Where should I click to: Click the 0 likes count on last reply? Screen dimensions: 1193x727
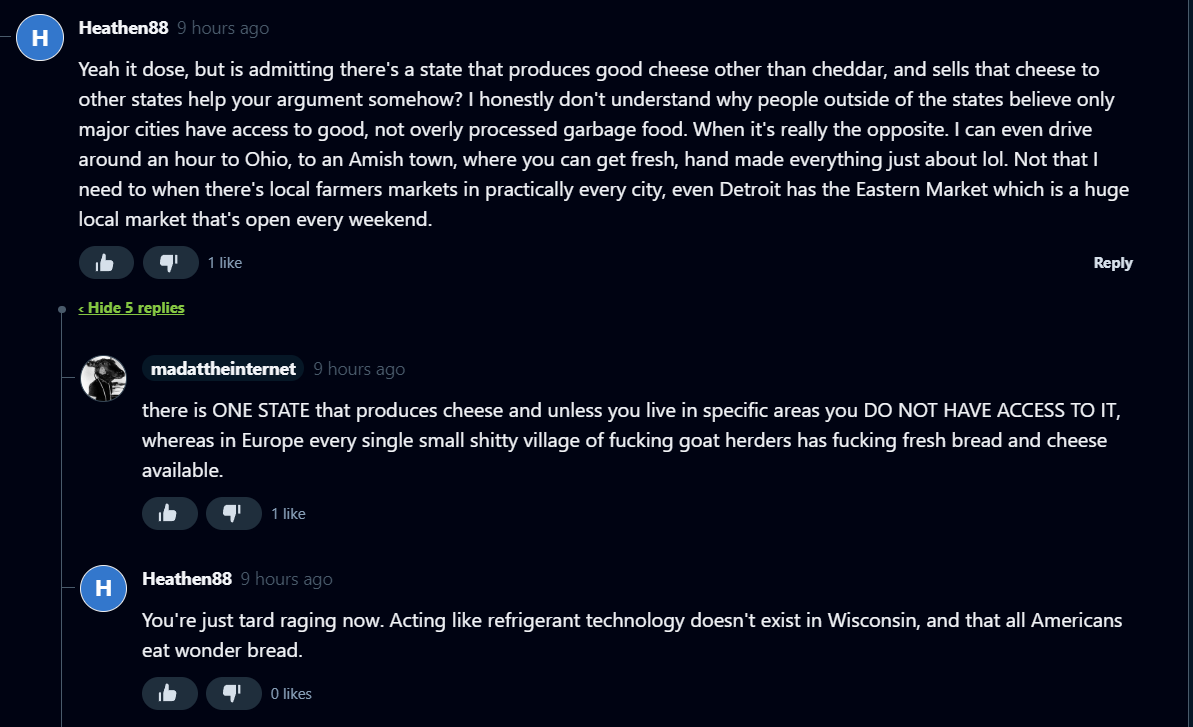(x=291, y=694)
